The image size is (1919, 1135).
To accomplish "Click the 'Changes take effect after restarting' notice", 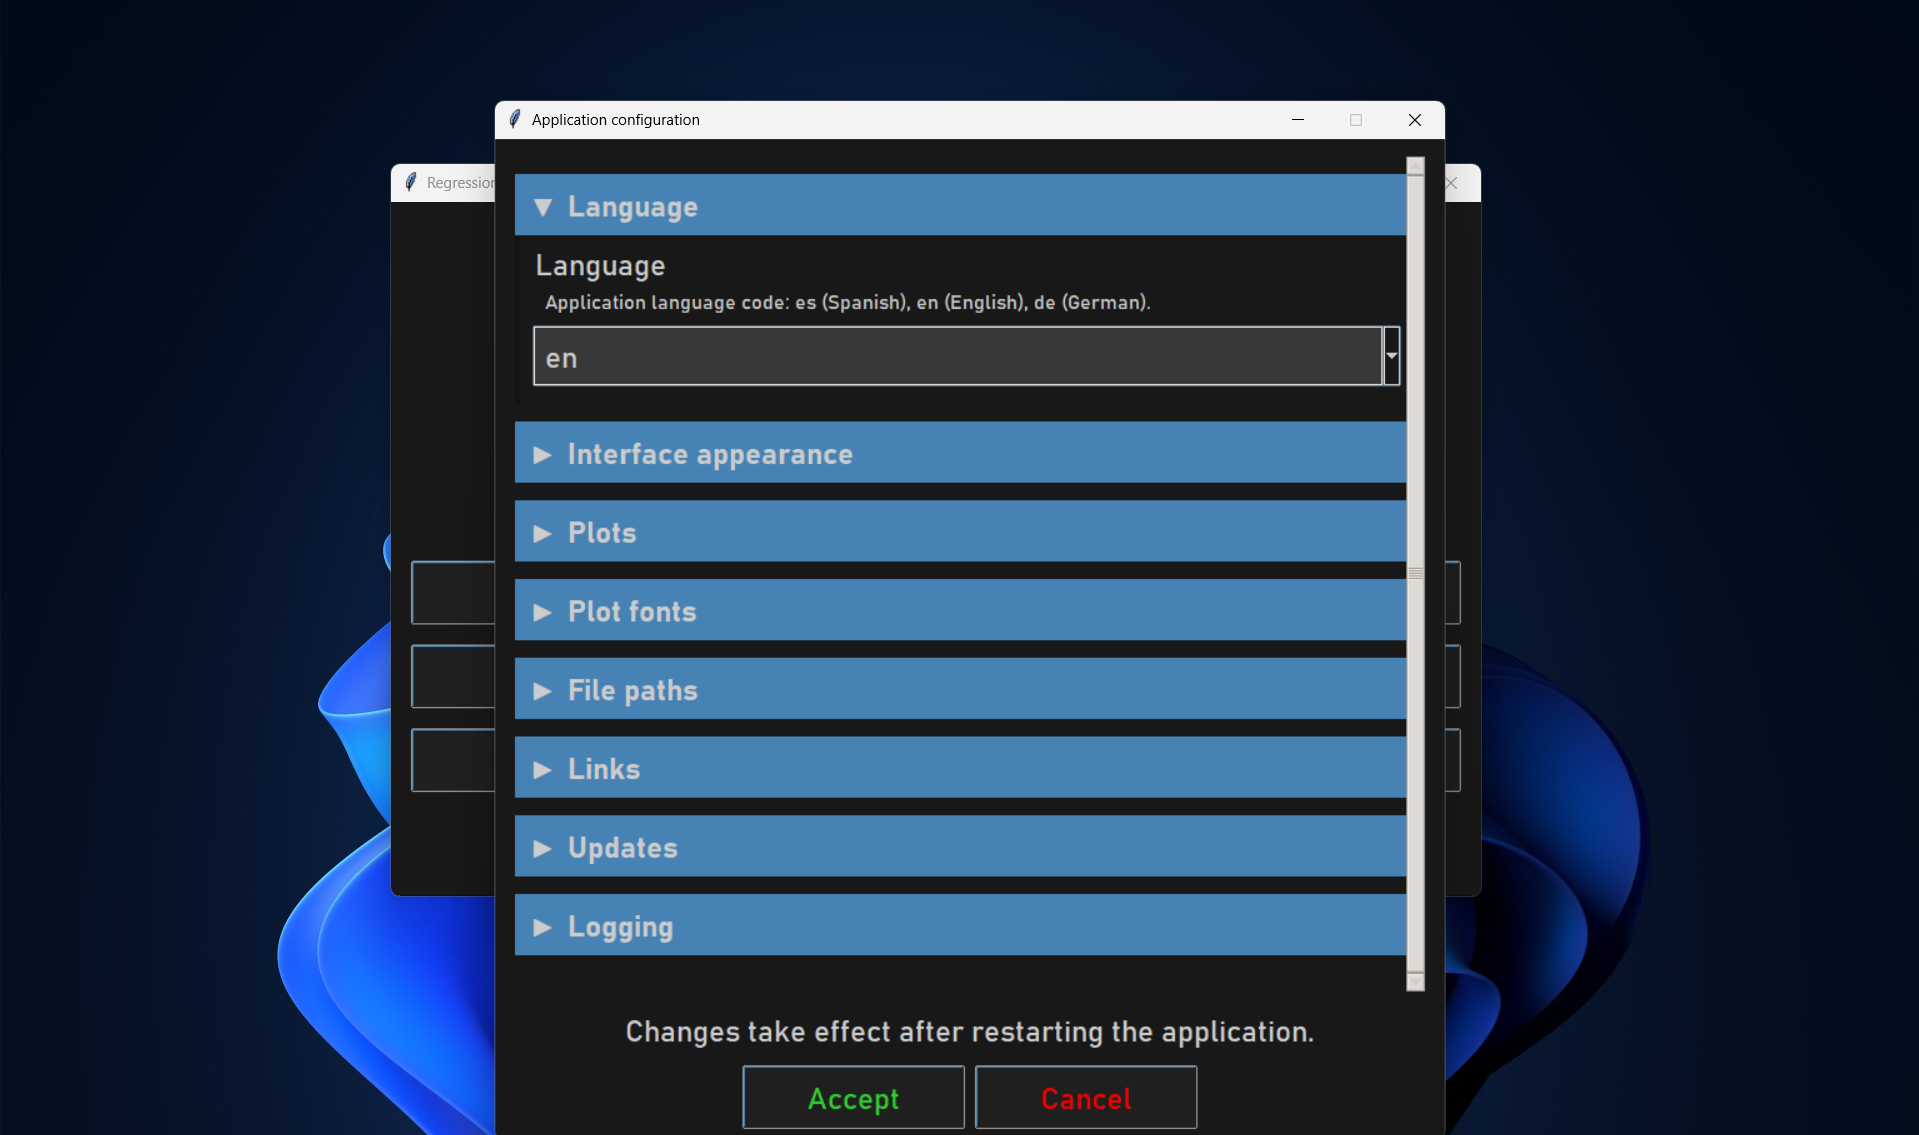I will (970, 1031).
